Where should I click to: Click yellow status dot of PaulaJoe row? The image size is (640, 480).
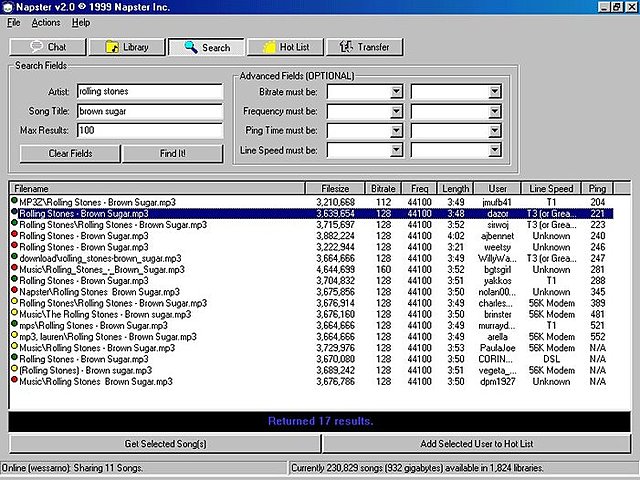[14, 346]
